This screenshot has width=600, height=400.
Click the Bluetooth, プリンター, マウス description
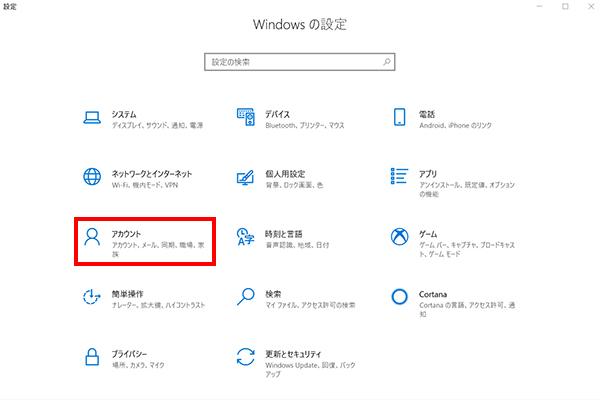pyautogui.click(x=305, y=126)
